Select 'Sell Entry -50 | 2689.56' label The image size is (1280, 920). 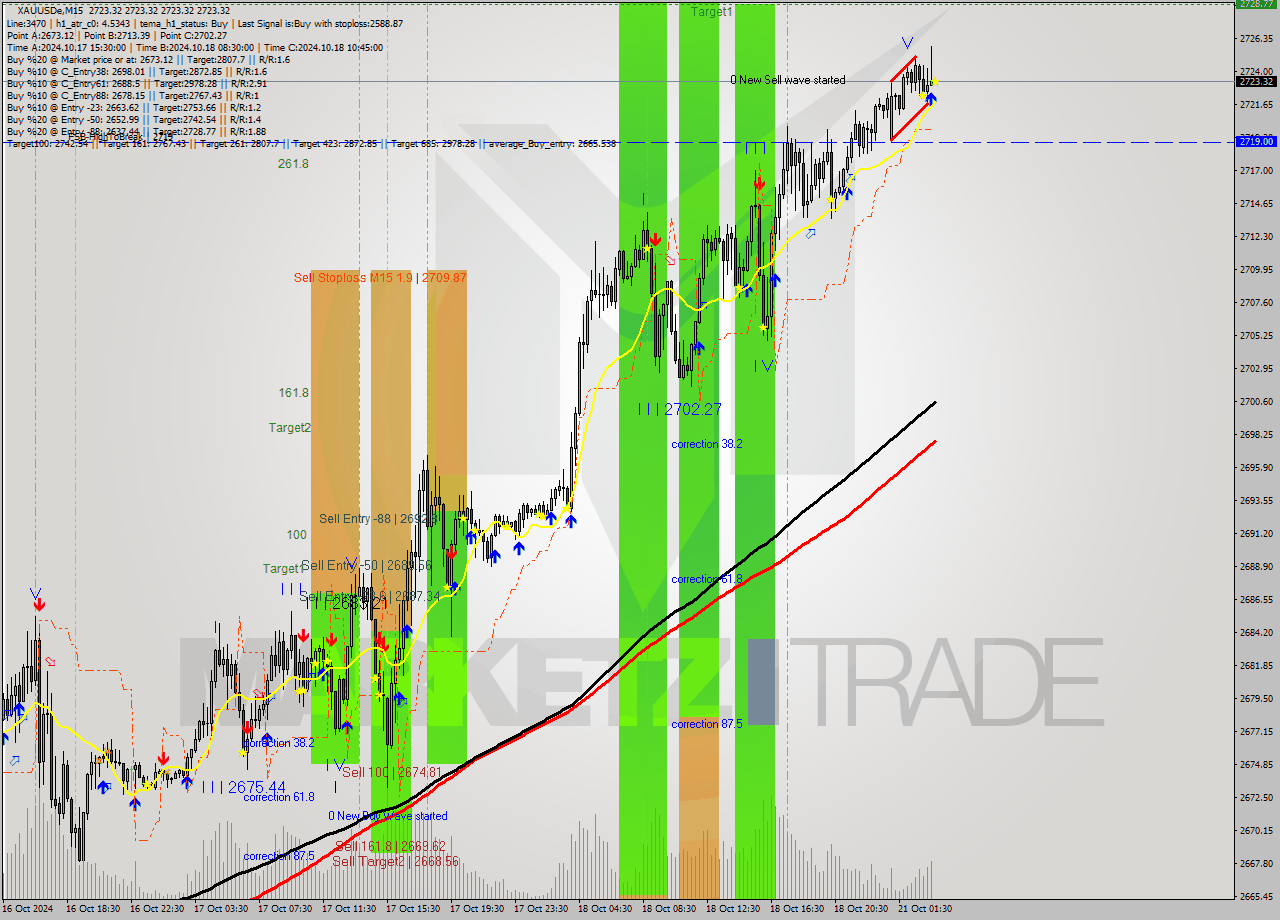(x=366, y=565)
